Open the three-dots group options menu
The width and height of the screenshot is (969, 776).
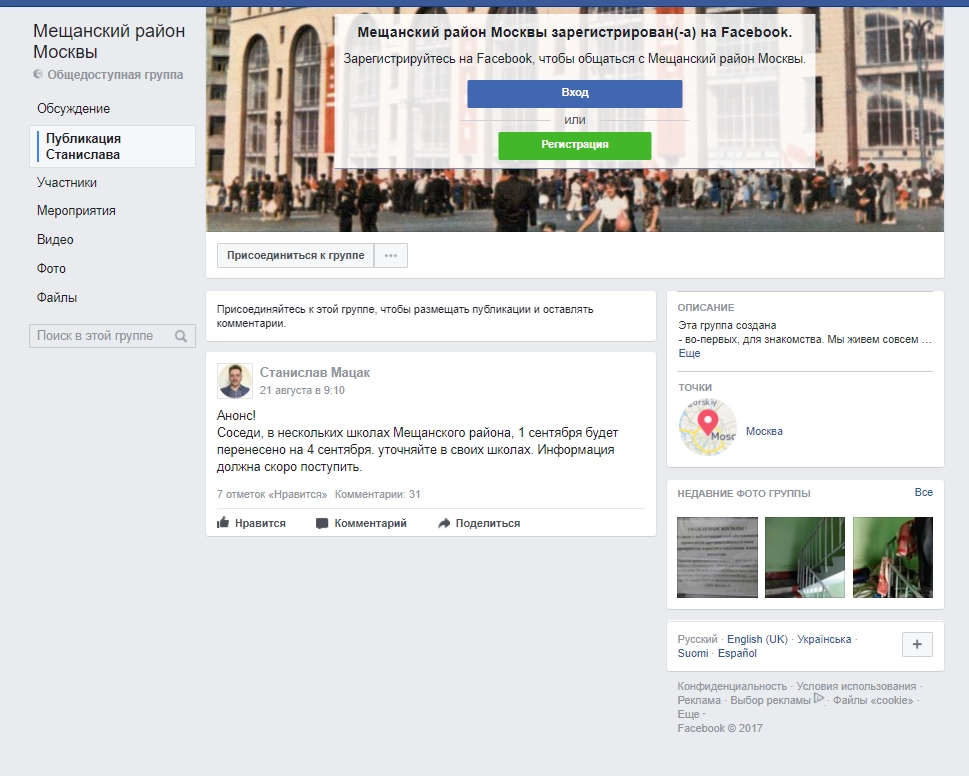click(391, 256)
